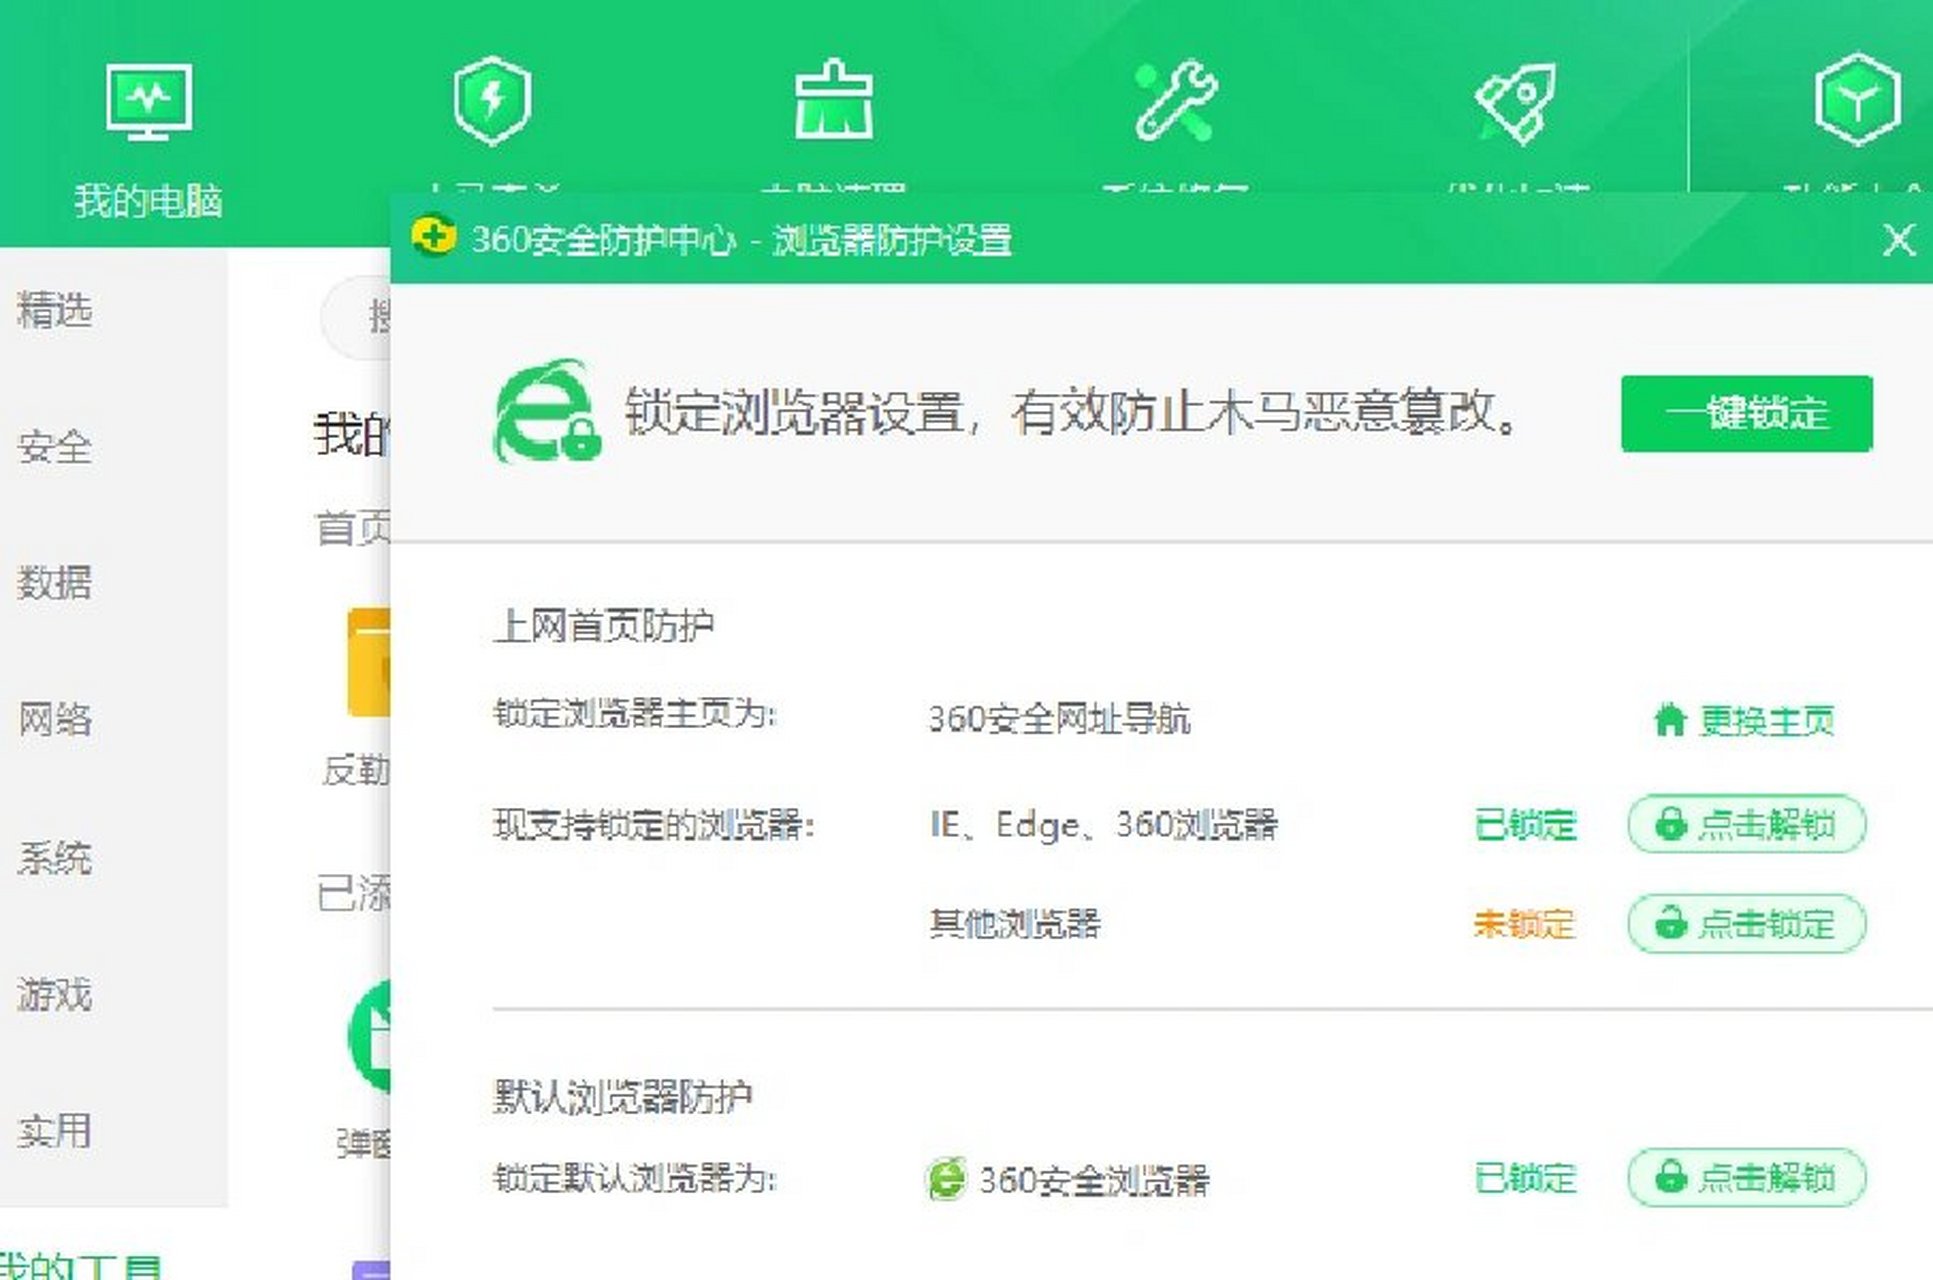
Task: Click 点击解锁 for IE、Edge、360浏览器
Action: (1746, 824)
